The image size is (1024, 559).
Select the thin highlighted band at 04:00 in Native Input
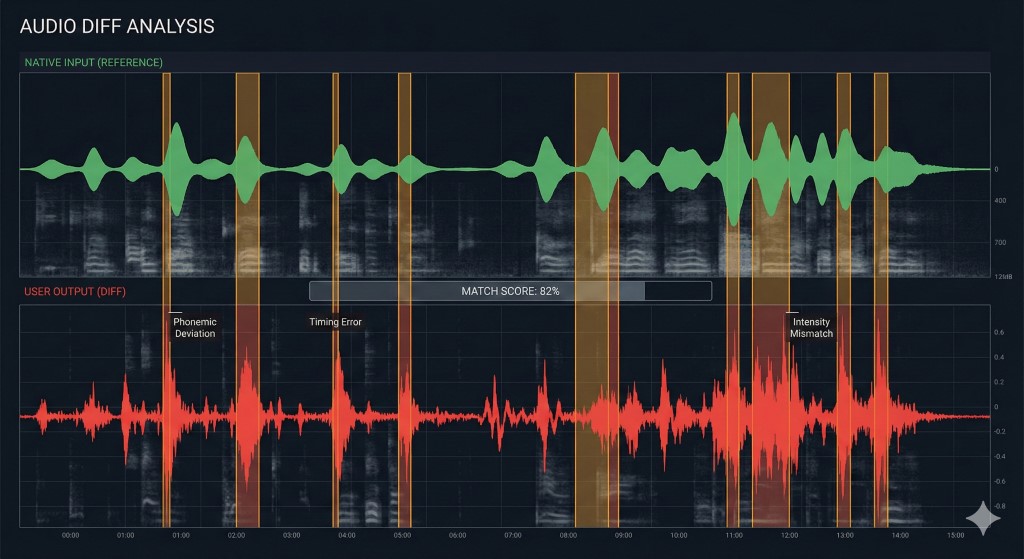336,175
